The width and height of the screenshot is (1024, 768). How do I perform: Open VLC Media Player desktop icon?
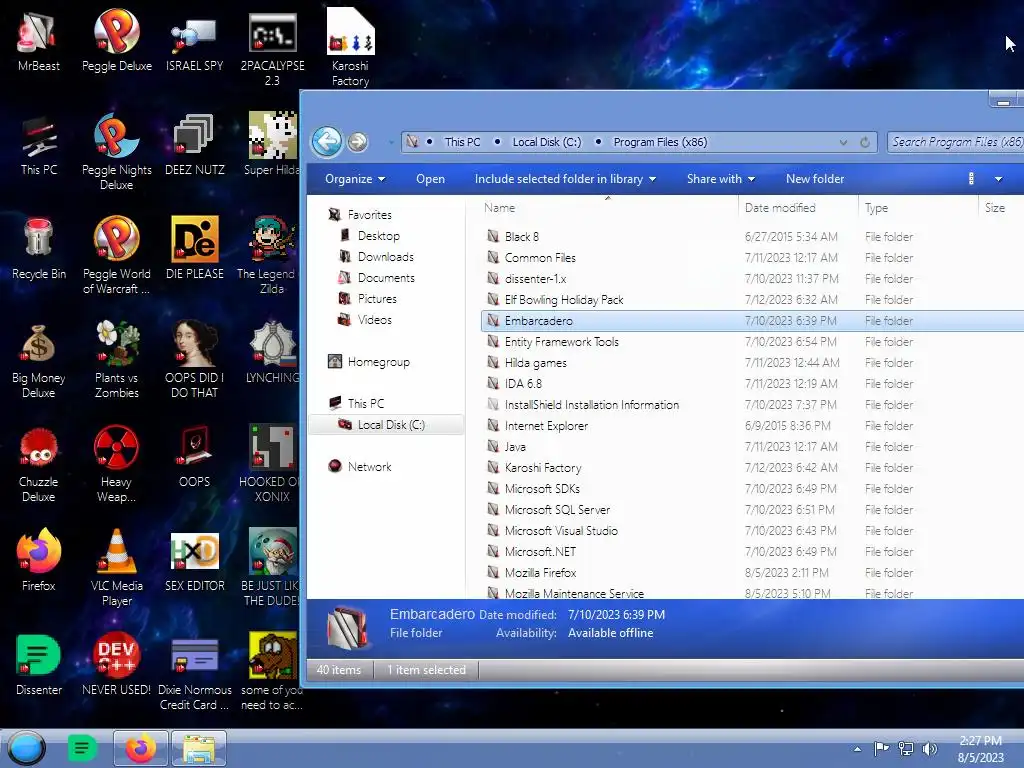coord(117,568)
